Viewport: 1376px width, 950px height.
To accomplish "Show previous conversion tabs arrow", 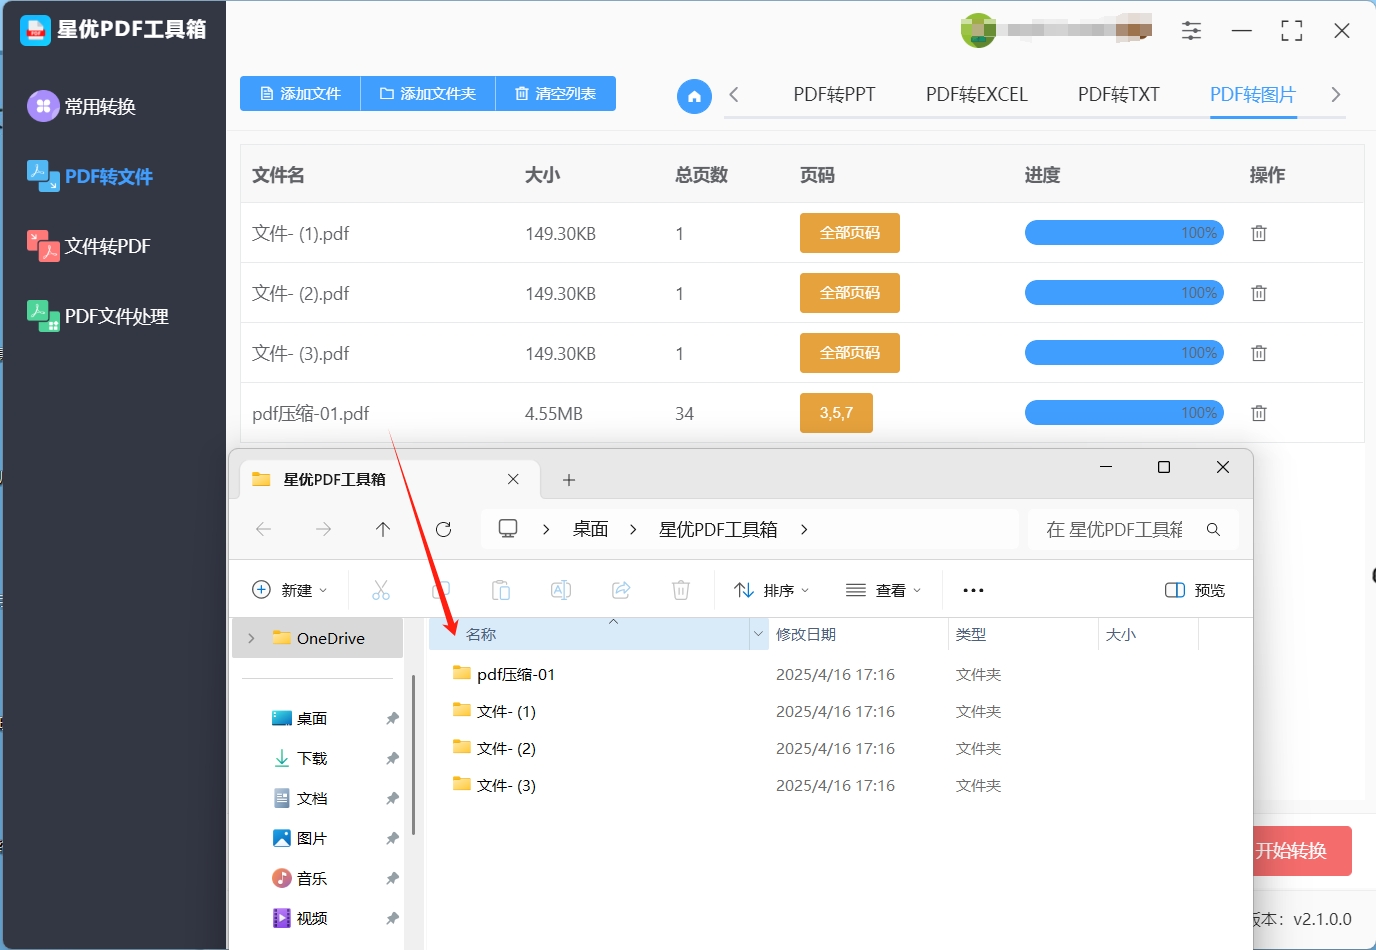I will [734, 95].
